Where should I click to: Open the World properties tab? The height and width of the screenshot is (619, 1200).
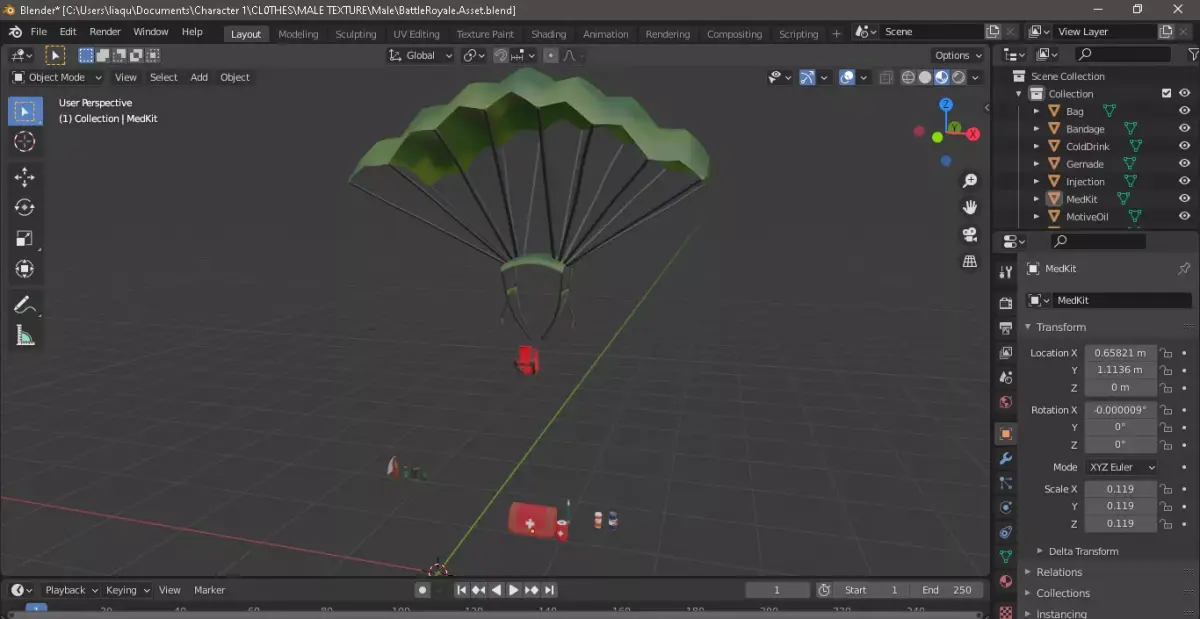[x=1006, y=403]
